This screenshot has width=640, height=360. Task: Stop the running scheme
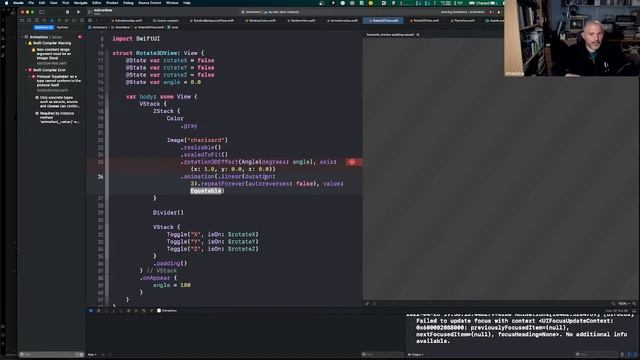(67, 12)
